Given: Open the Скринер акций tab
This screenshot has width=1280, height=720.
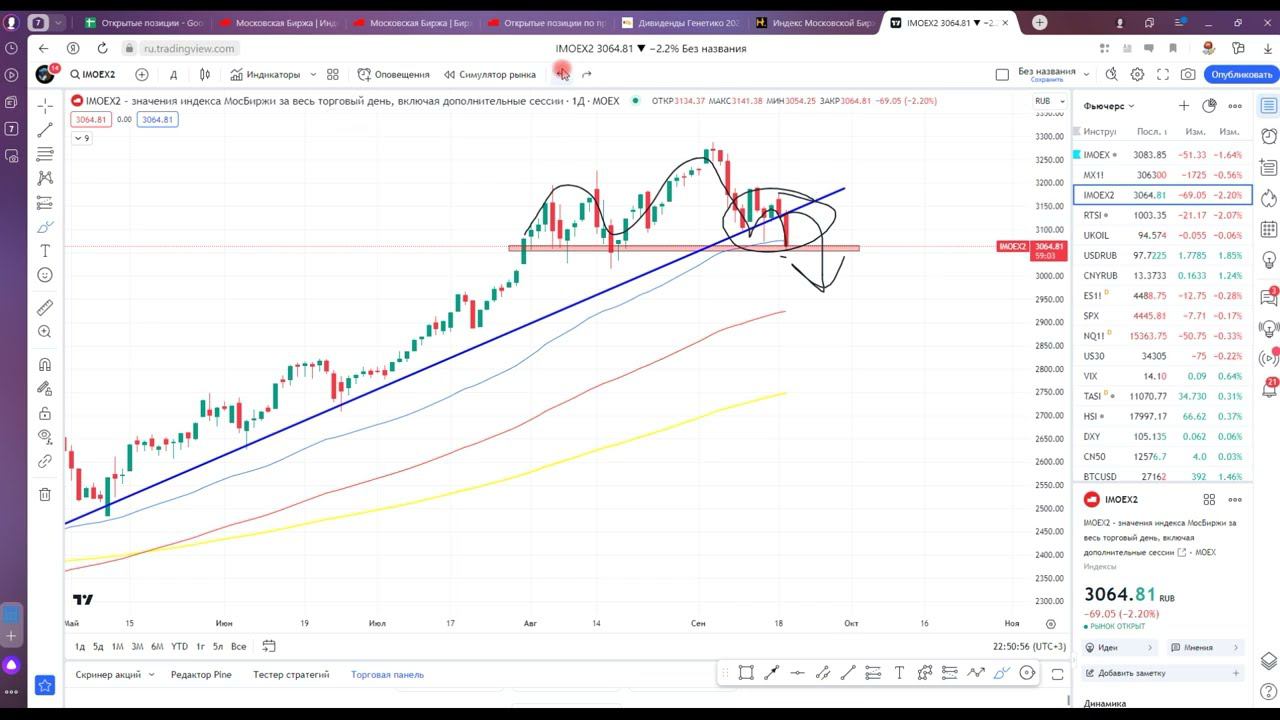Looking at the screenshot, I should (108, 674).
